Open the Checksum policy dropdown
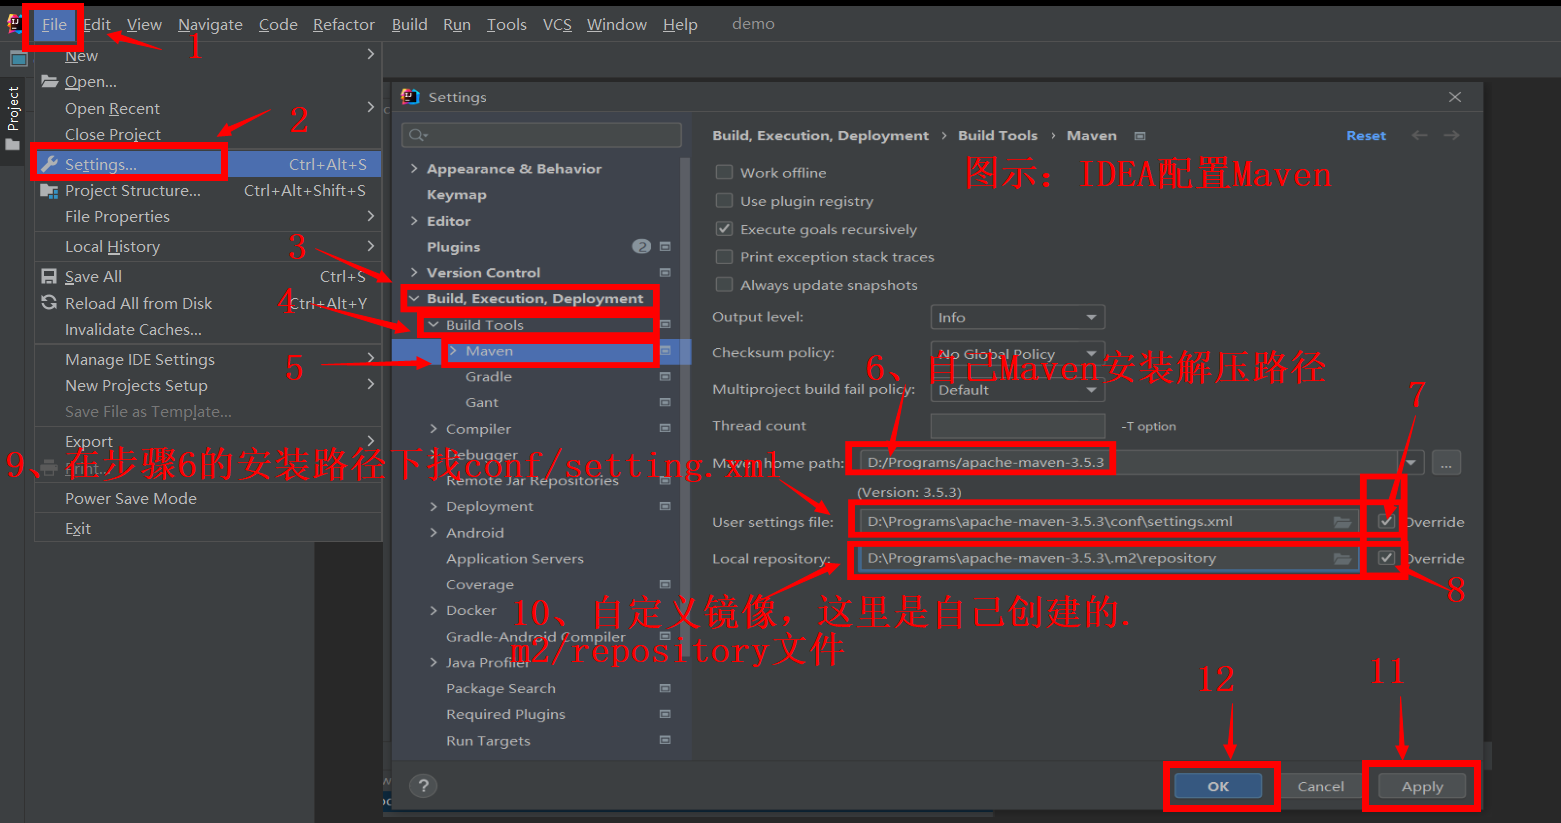1561x823 pixels. pos(1017,353)
